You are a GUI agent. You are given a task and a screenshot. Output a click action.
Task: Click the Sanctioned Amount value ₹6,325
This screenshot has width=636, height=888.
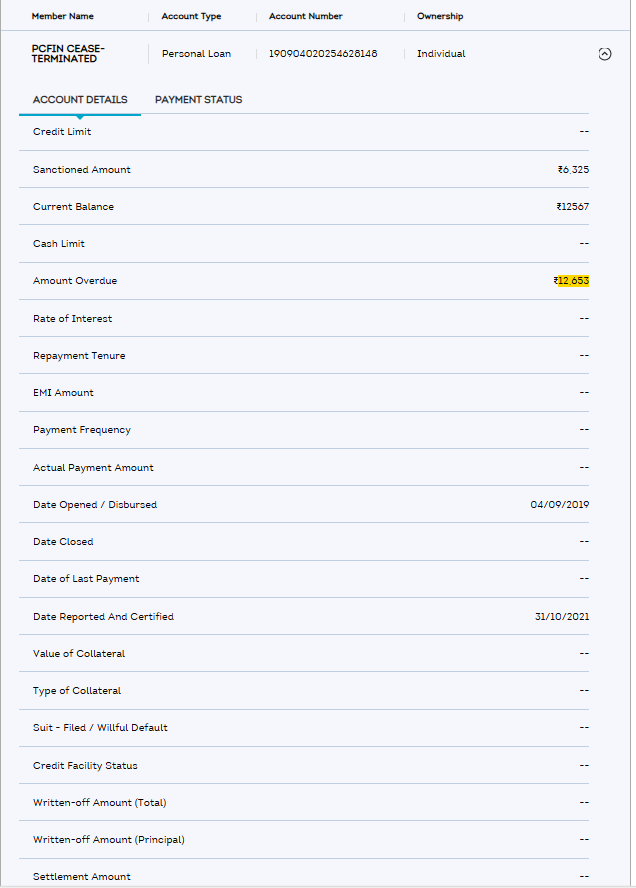tap(573, 170)
